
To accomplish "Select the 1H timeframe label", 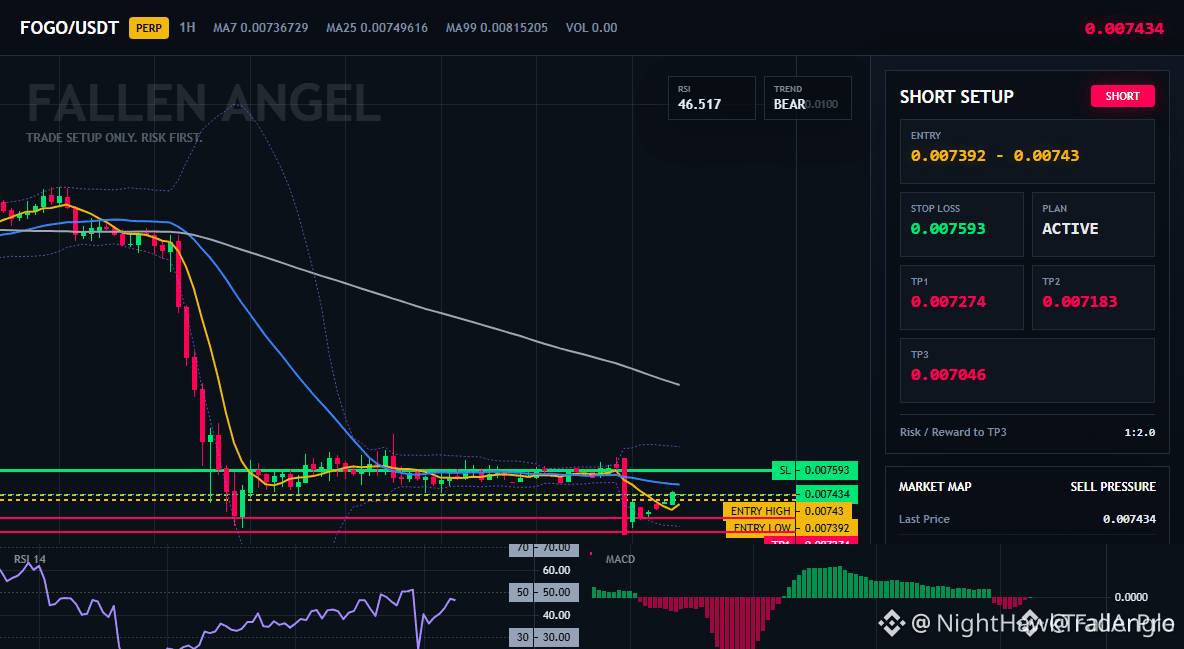I will (187, 27).
